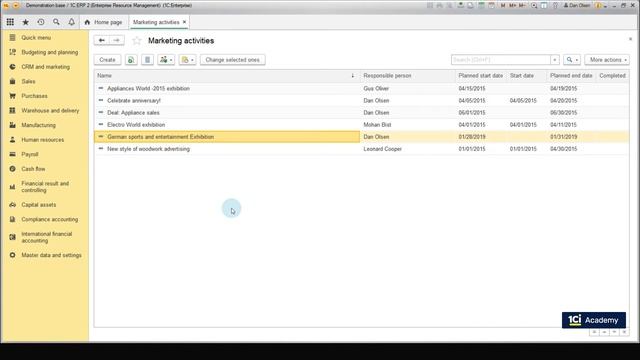The height and width of the screenshot is (360, 640).
Task: Sort by Planned start date header
Action: tap(481, 76)
